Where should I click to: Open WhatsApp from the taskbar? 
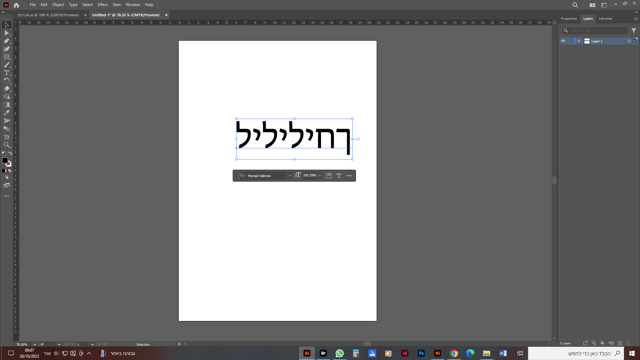pos(340,353)
